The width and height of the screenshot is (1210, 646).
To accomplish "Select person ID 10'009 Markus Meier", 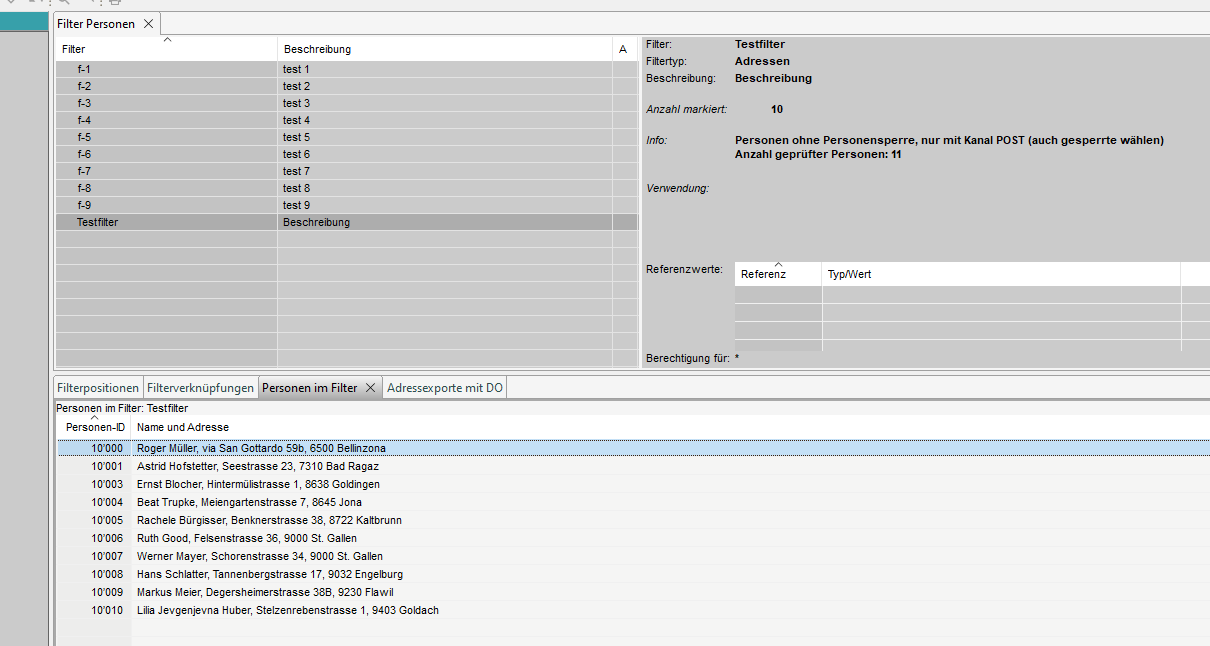I will coord(264,592).
